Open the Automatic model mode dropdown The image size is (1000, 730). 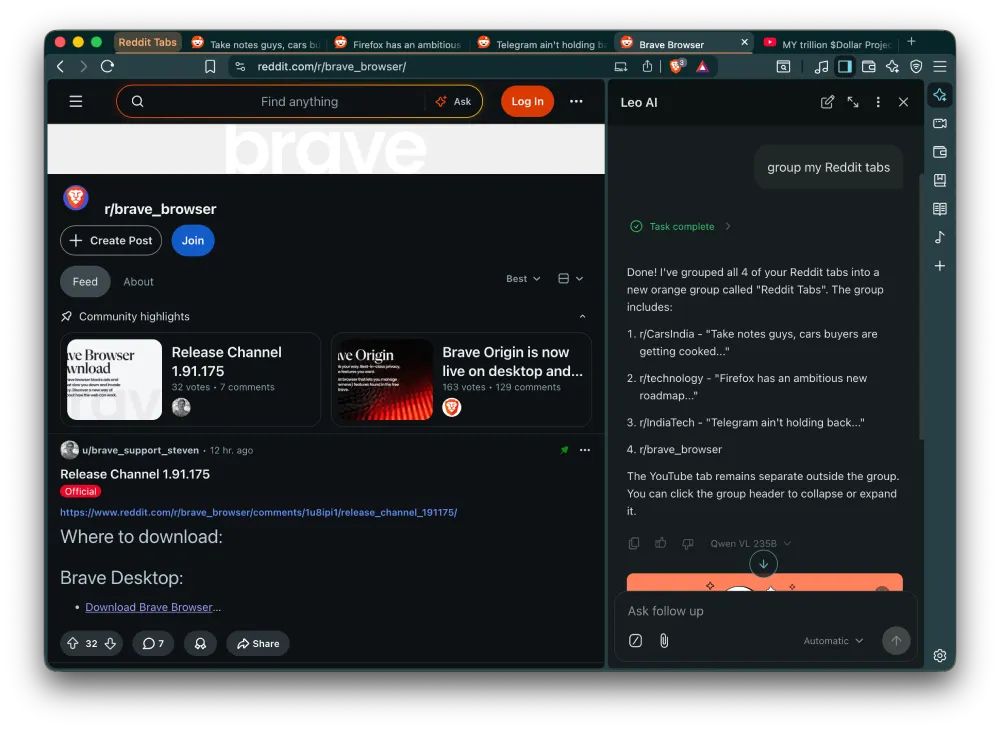click(833, 641)
